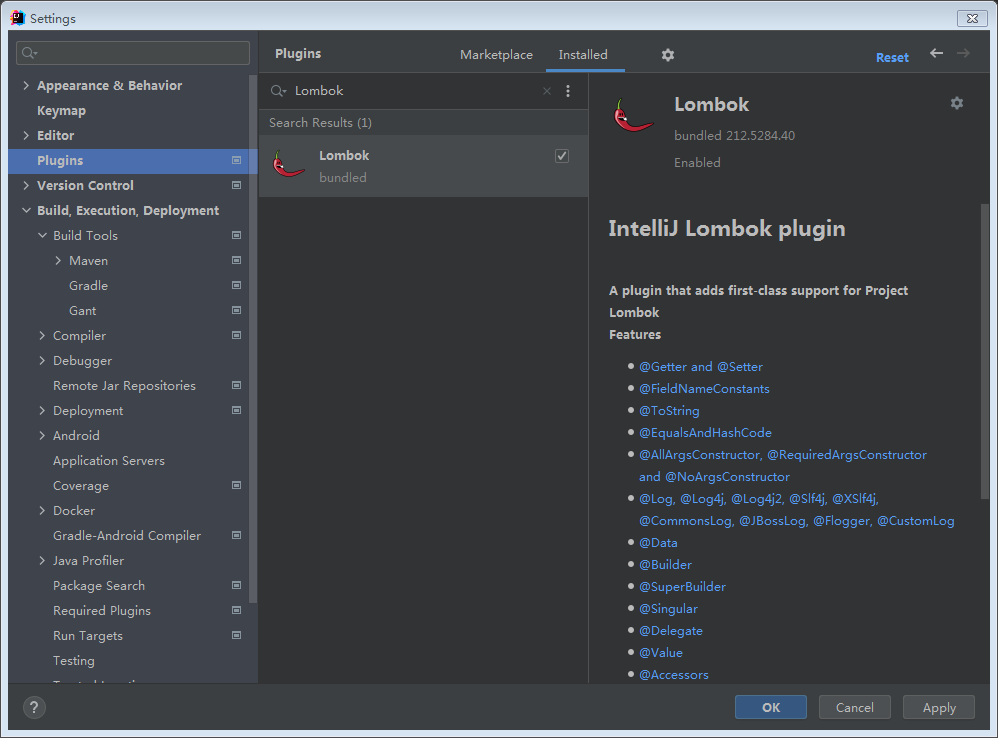Click the IntelliJ icon in title bar
998x738 pixels.
click(x=18, y=18)
